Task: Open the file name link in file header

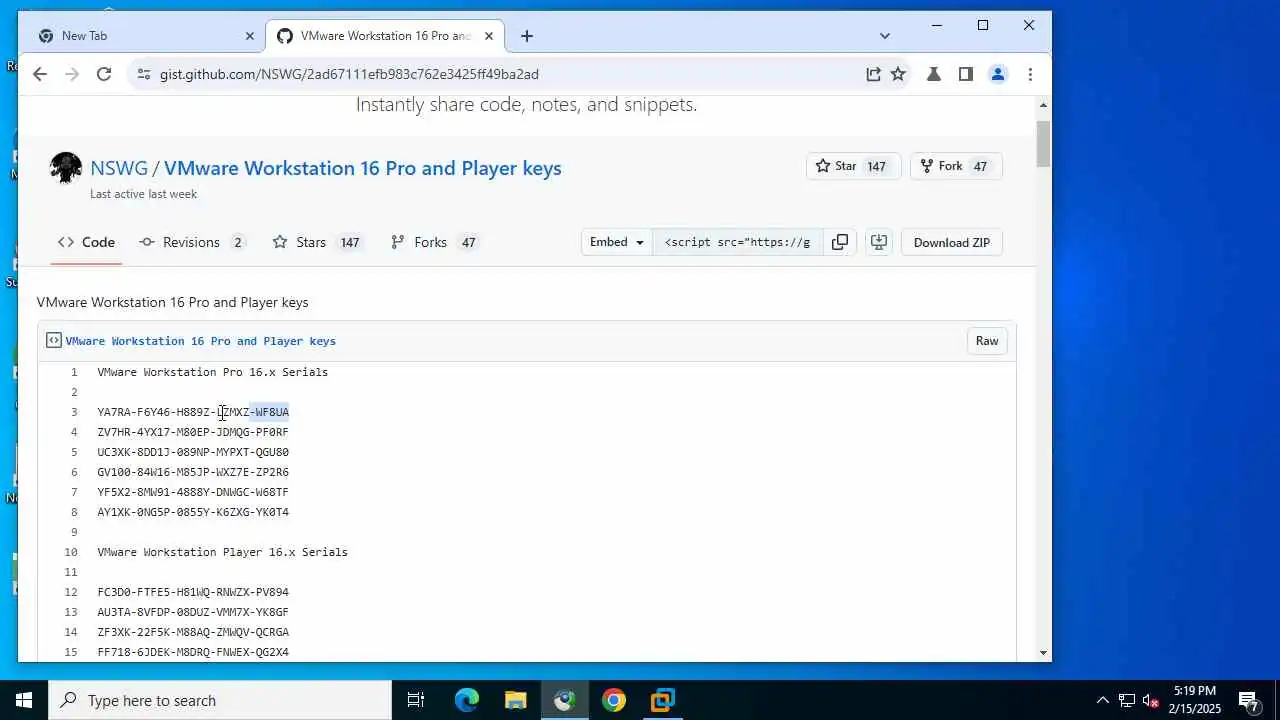Action: (x=201, y=341)
